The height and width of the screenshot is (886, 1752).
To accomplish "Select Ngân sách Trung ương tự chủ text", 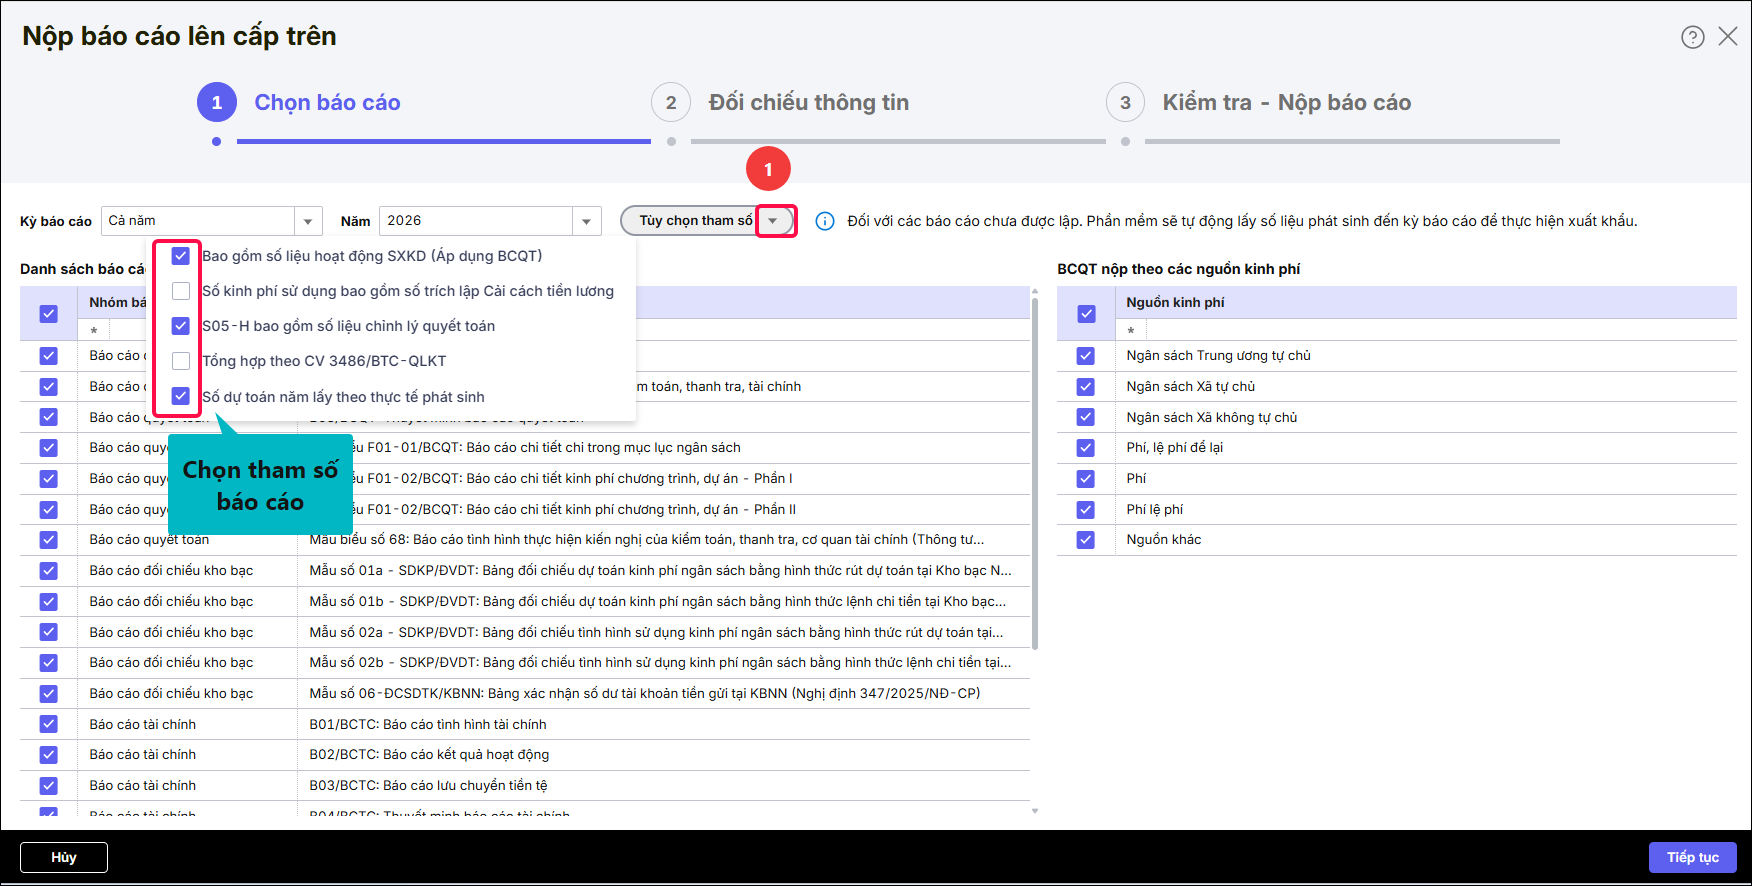I will click(1218, 356).
